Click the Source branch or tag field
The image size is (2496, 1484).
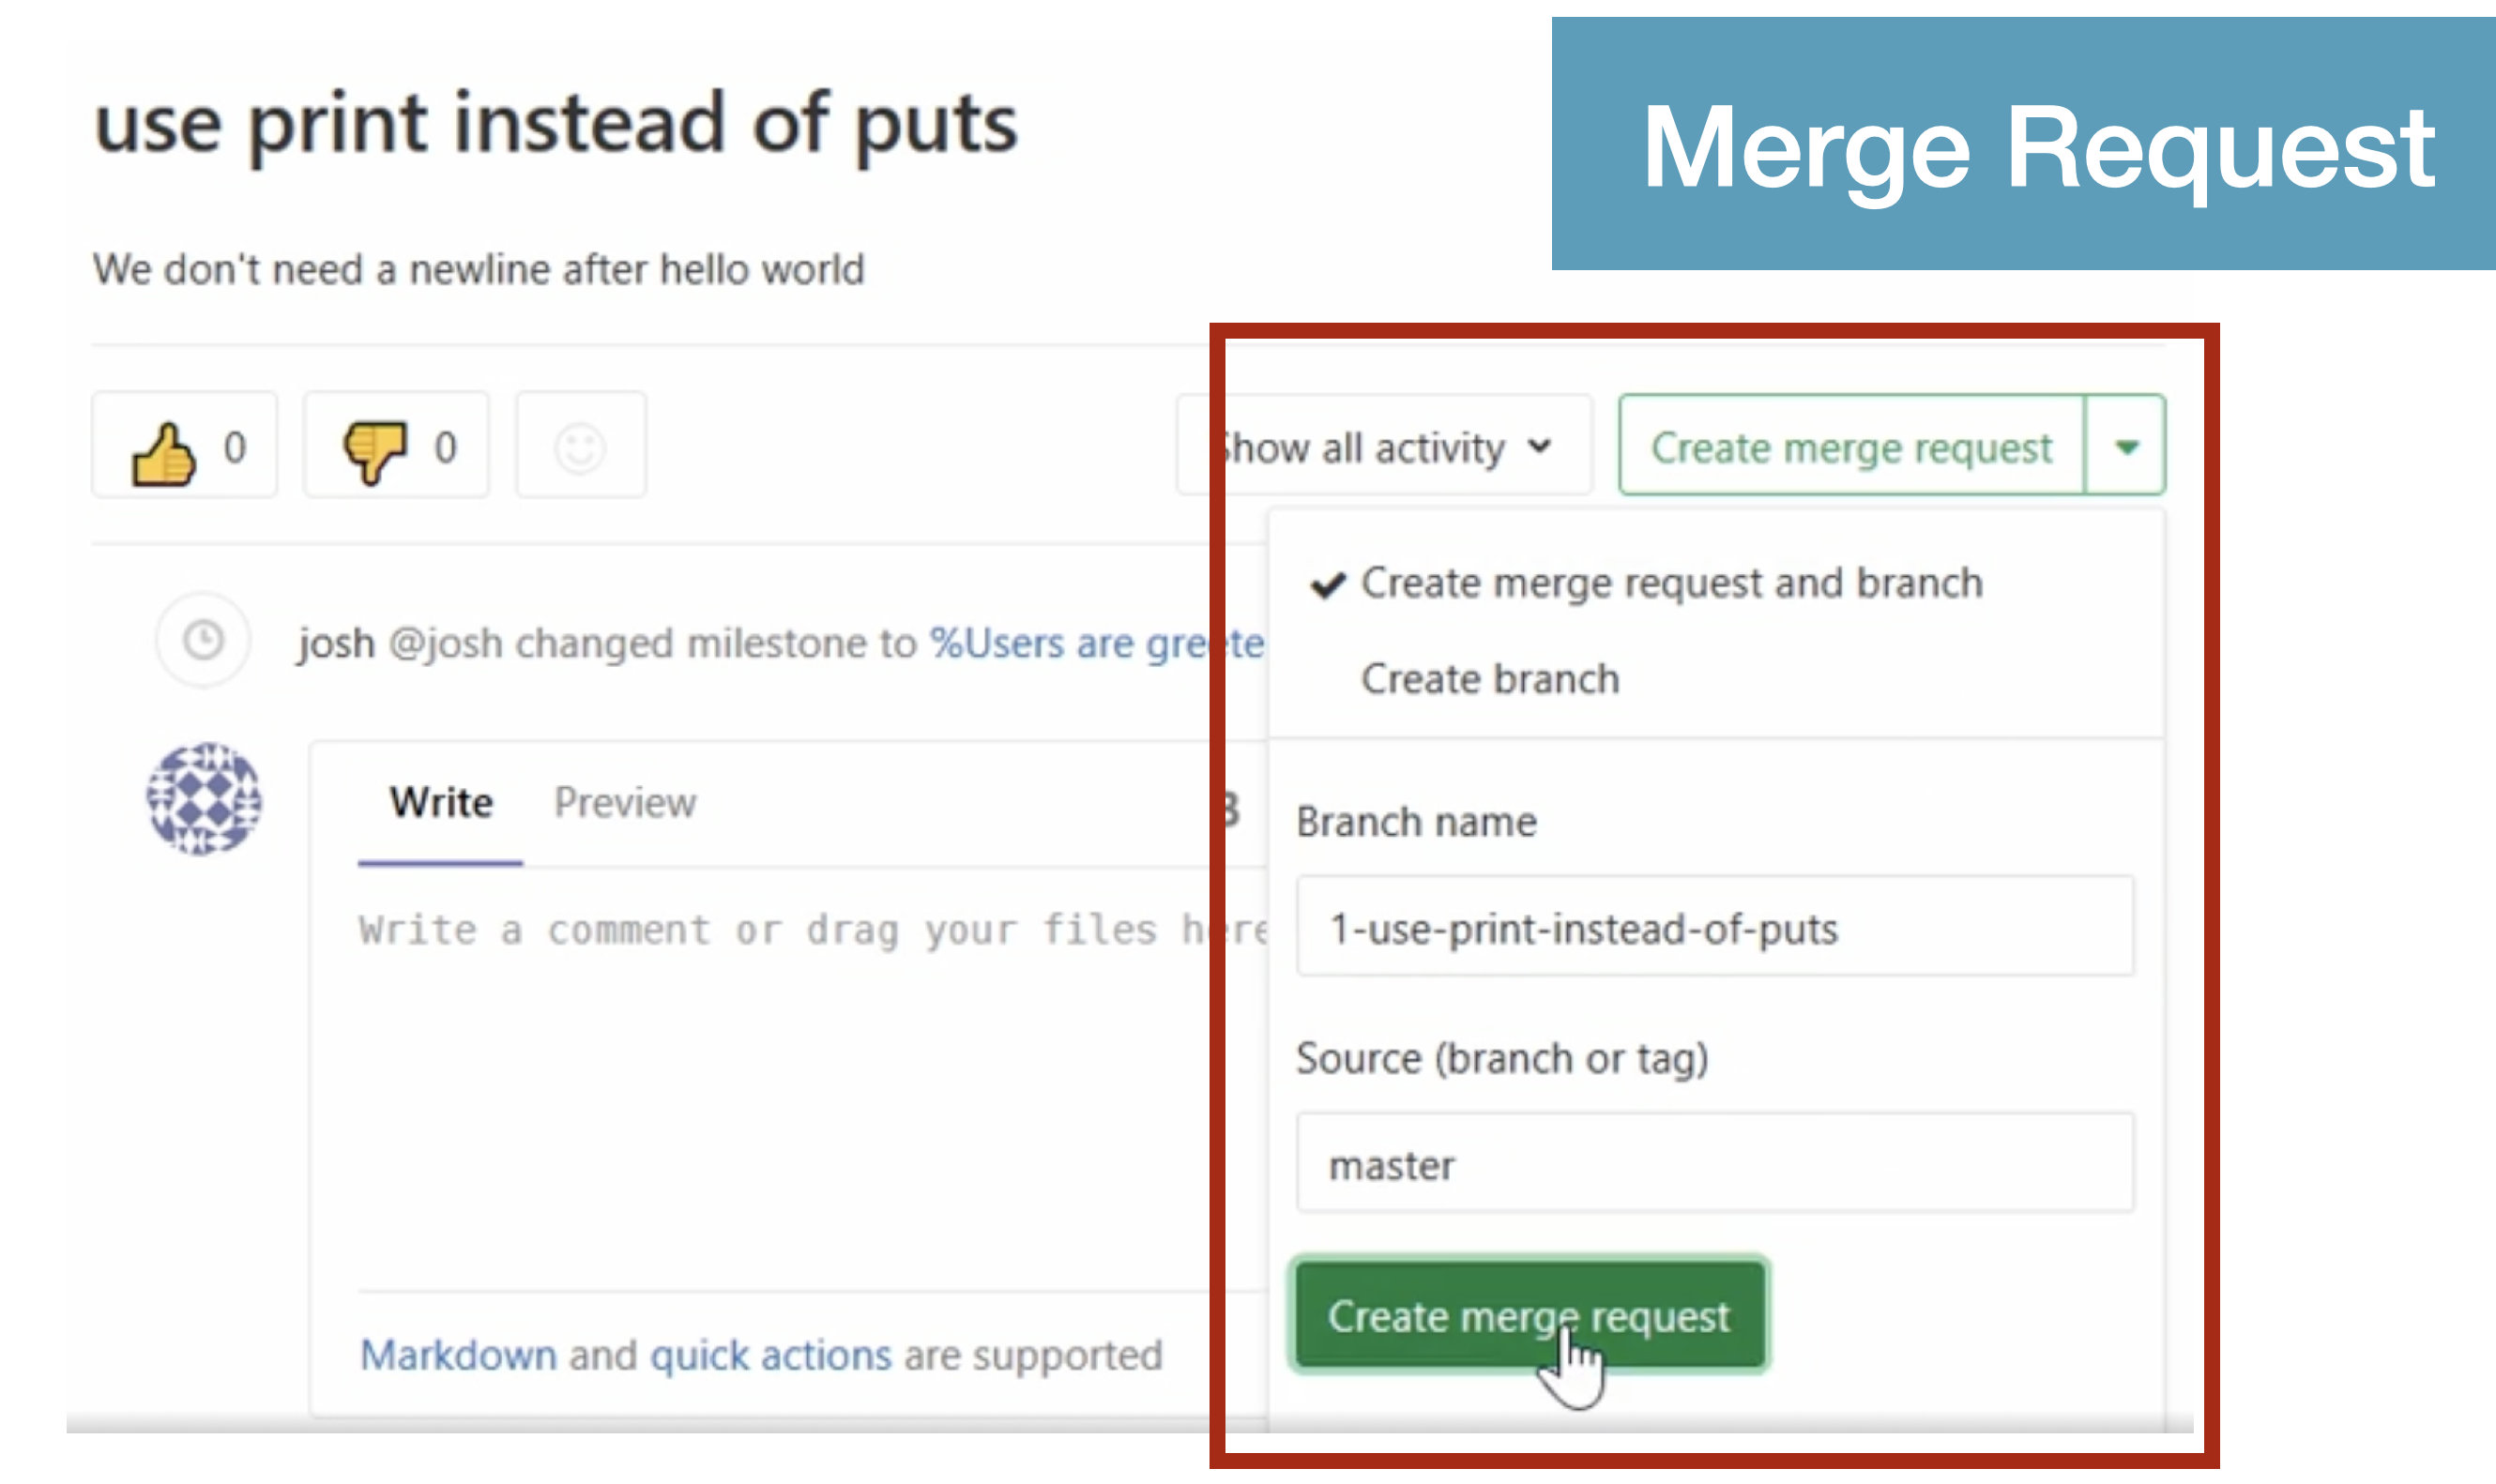click(x=1715, y=1163)
